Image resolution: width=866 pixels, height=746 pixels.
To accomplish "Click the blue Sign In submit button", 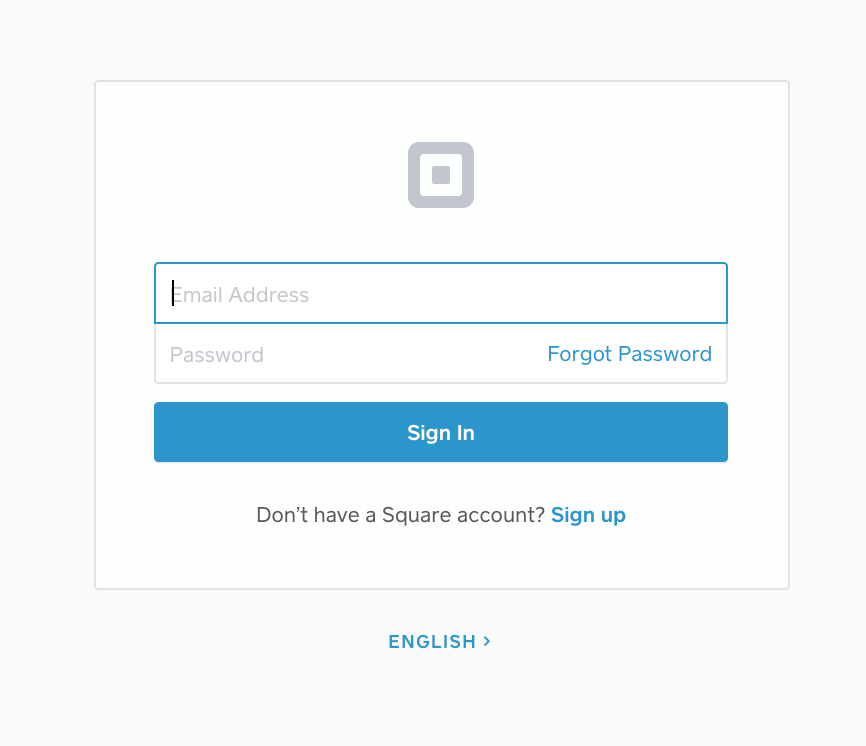I will click(x=440, y=432).
